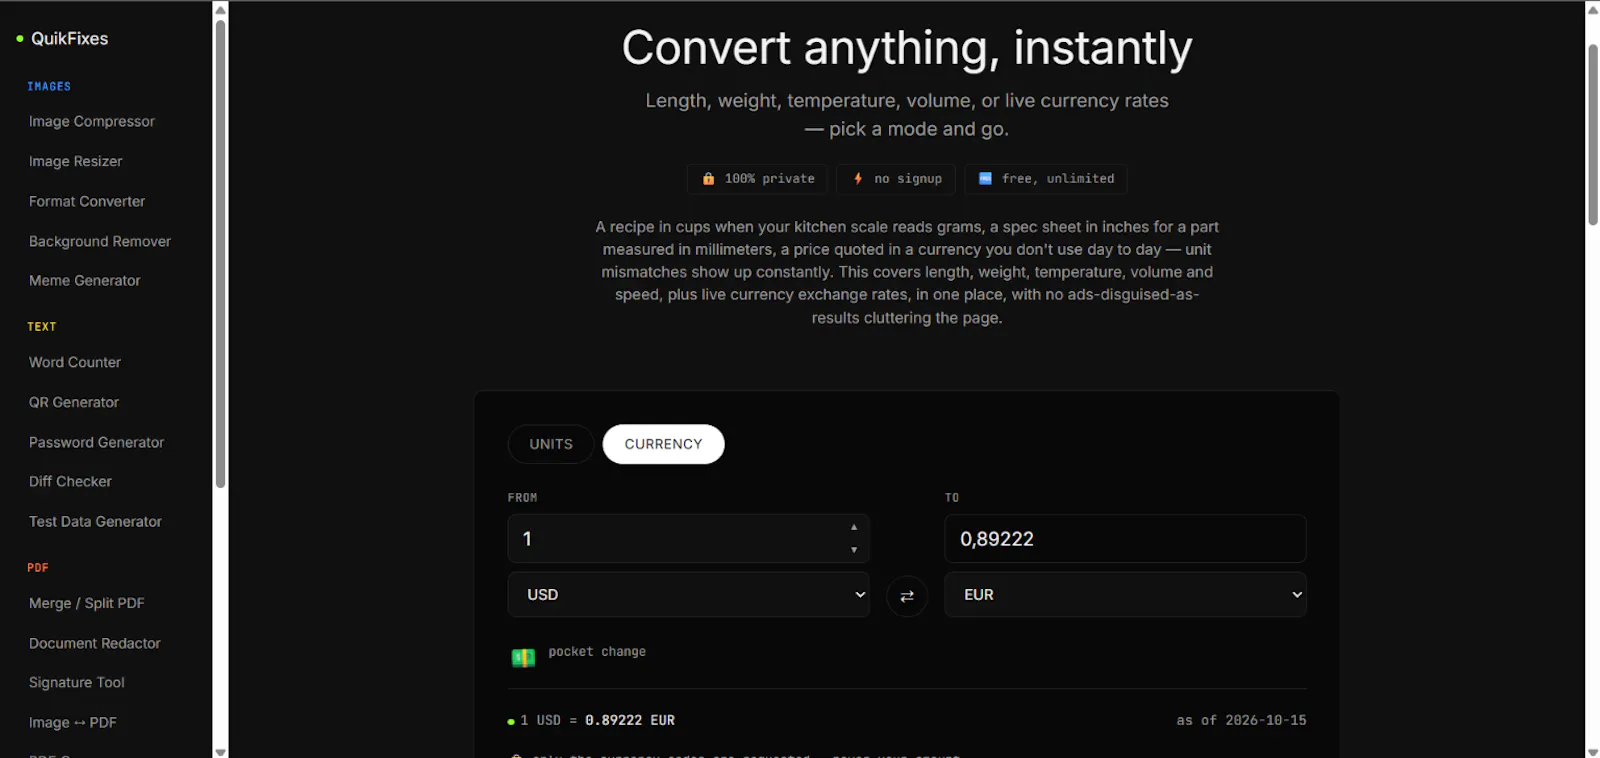Open Merge / Split PDF
Screen dimensions: 1600x758
[x=87, y=603]
